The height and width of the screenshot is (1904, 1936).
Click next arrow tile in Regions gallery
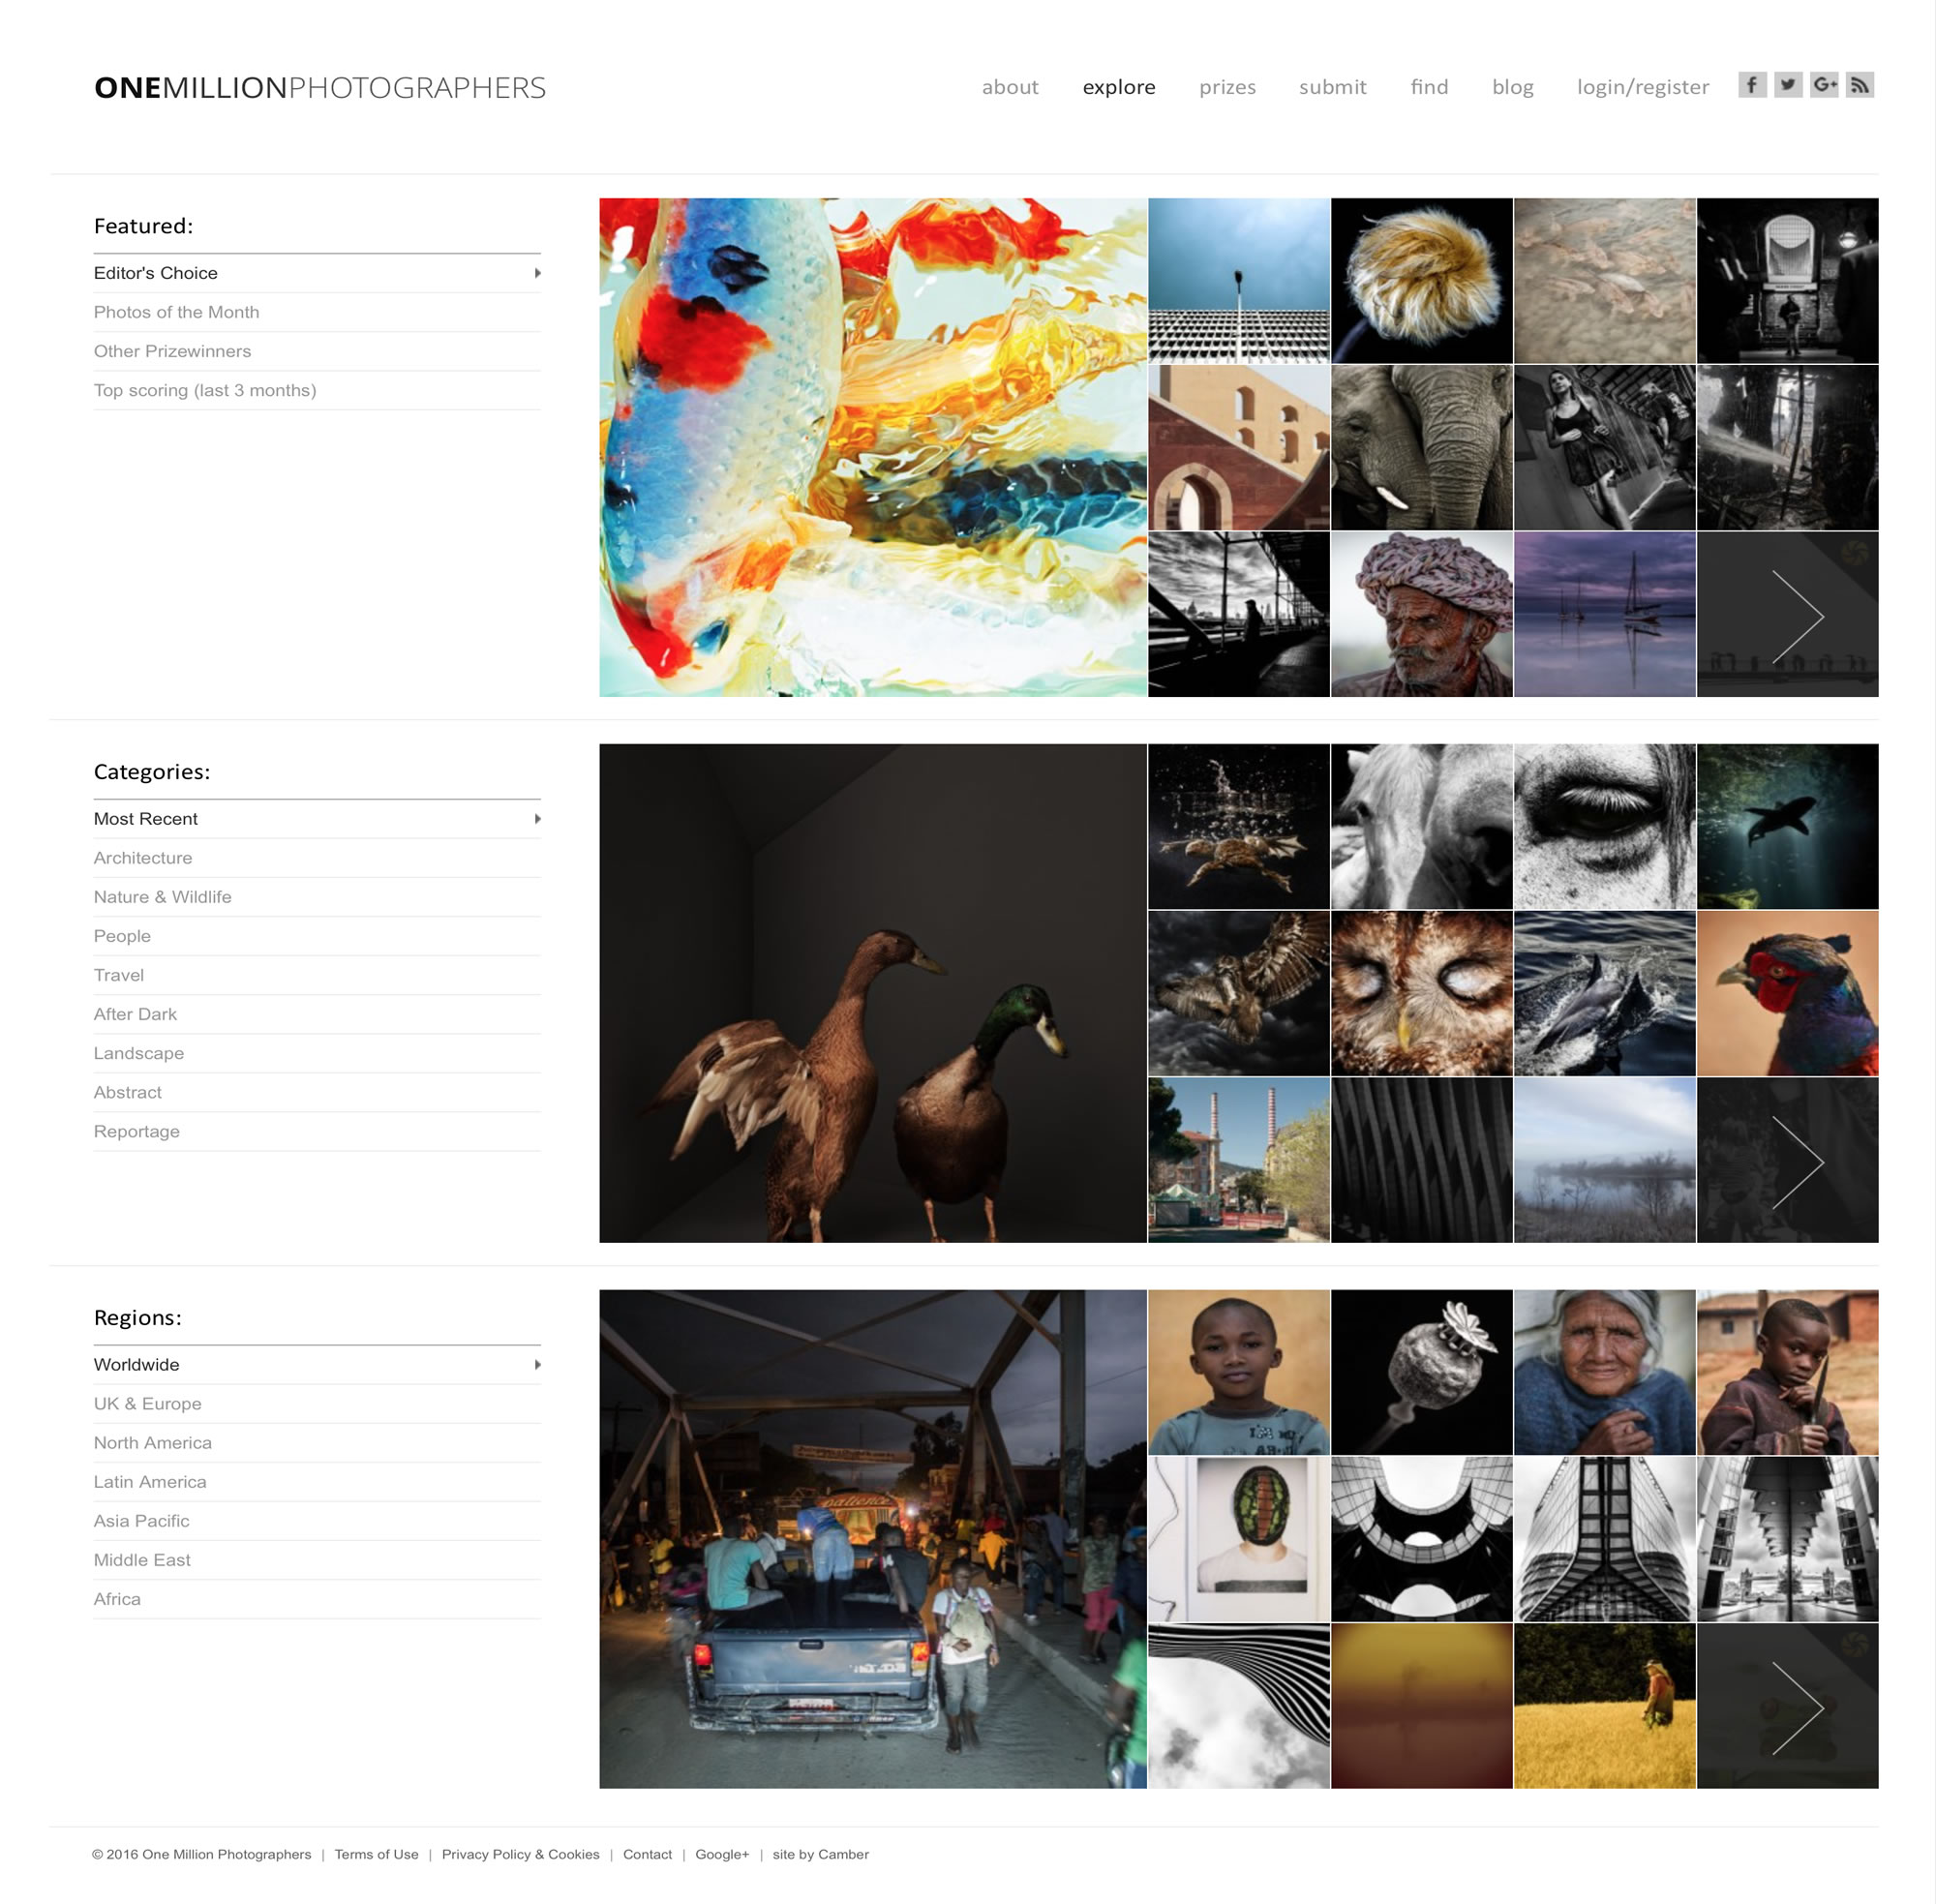1787,1706
